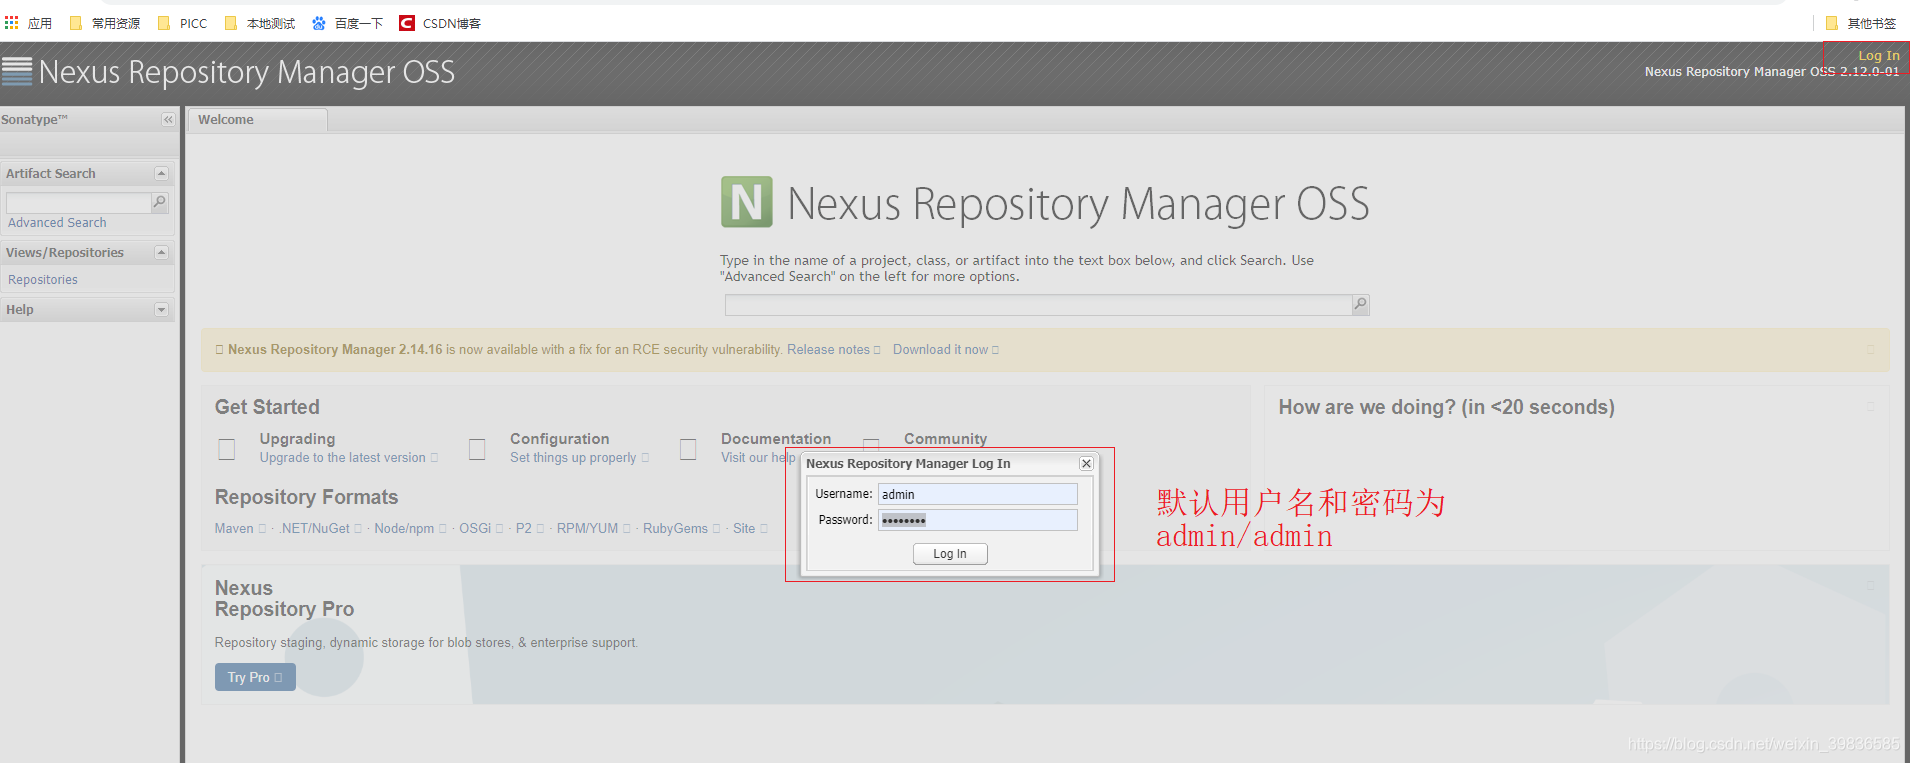This screenshot has height=763, width=1910.
Task: Click How are we doing heading
Action: tap(1446, 407)
